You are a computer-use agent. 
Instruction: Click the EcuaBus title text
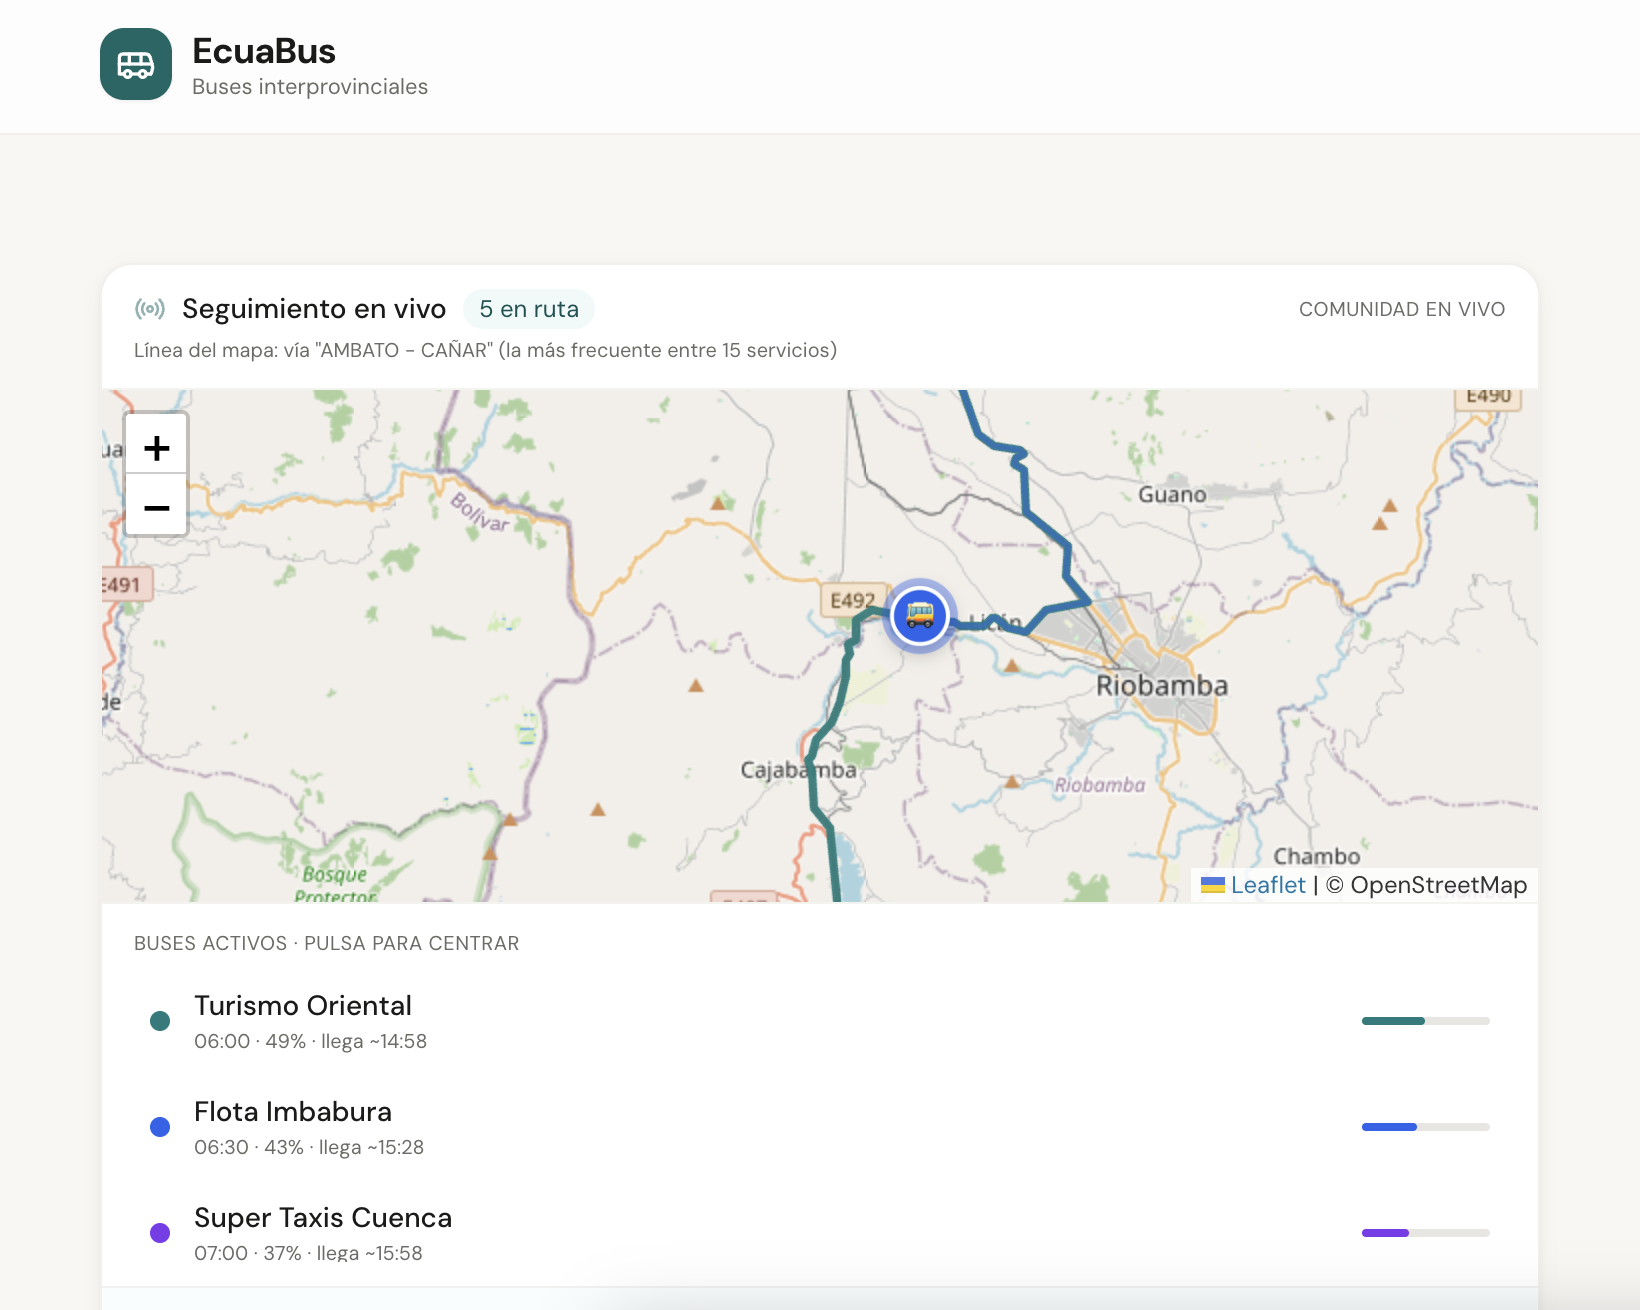coord(264,51)
